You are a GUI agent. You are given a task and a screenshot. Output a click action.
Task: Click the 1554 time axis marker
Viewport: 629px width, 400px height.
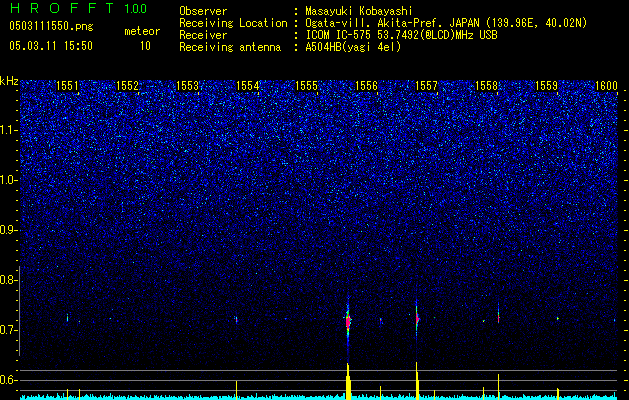coord(248,85)
